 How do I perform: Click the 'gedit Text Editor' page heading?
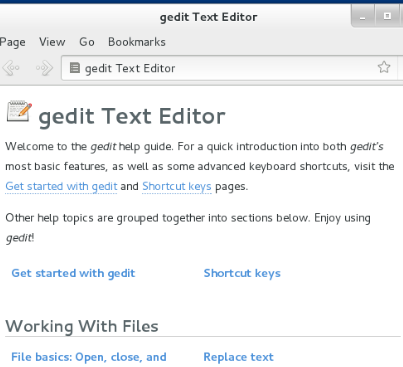(x=132, y=116)
